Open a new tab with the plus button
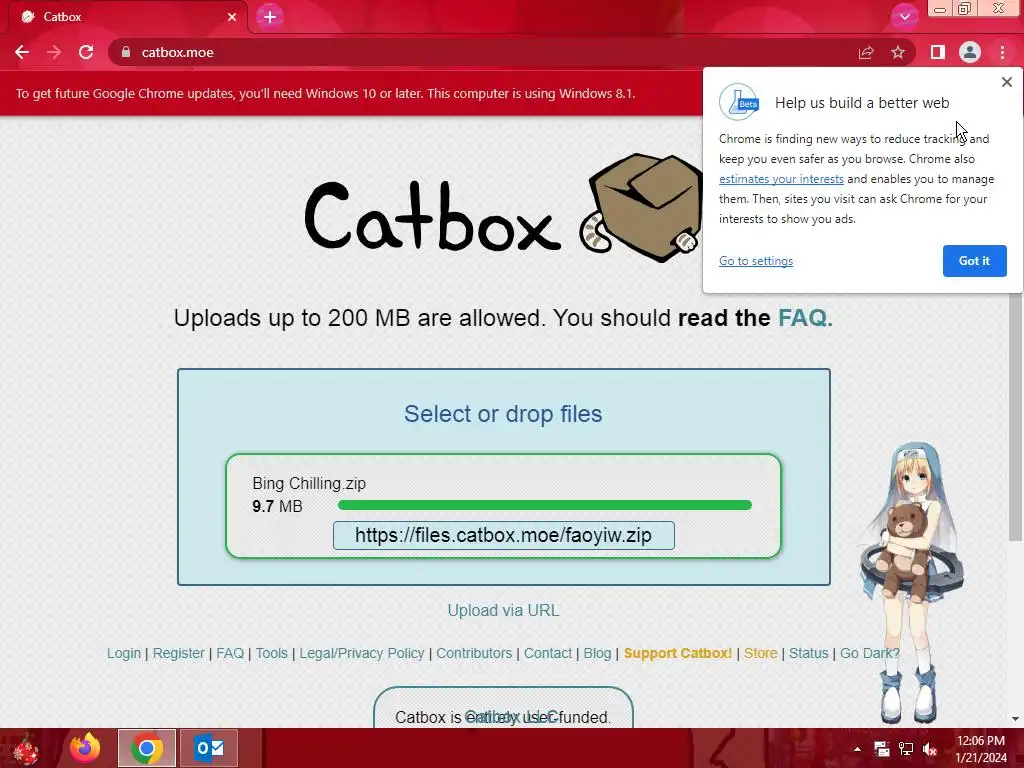1024x768 pixels. 270,16
